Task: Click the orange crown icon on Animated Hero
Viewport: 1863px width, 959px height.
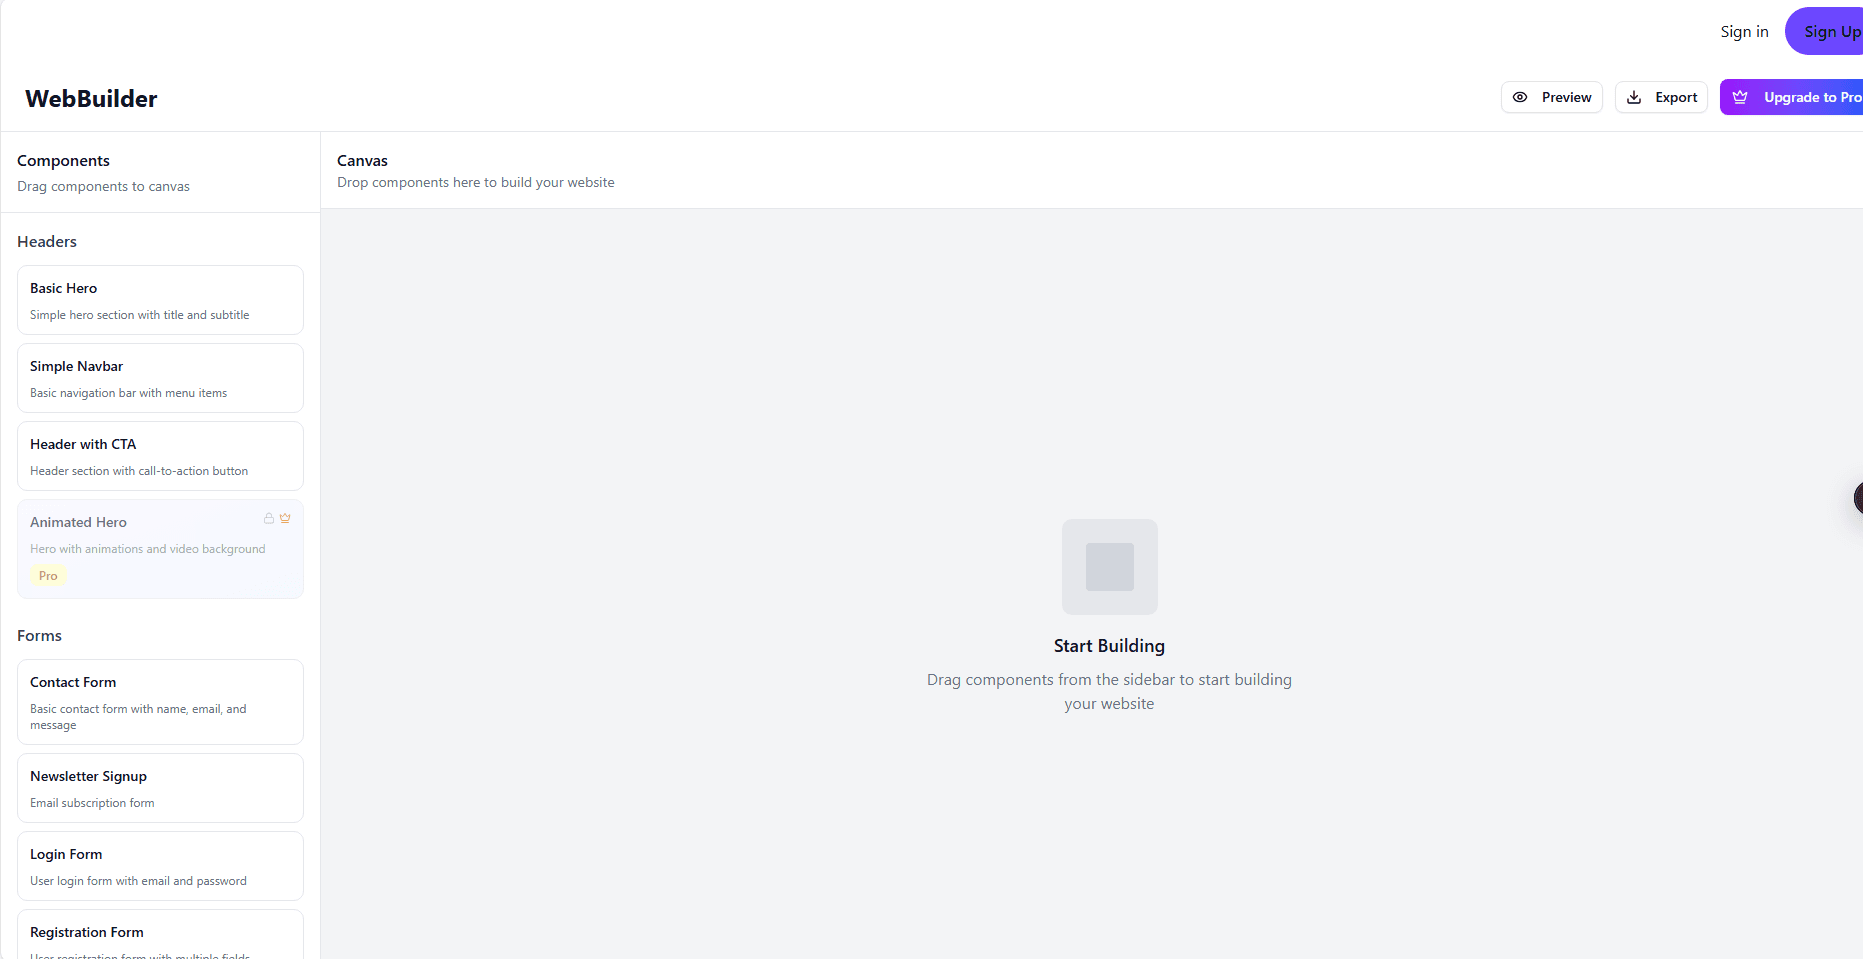Action: click(285, 518)
